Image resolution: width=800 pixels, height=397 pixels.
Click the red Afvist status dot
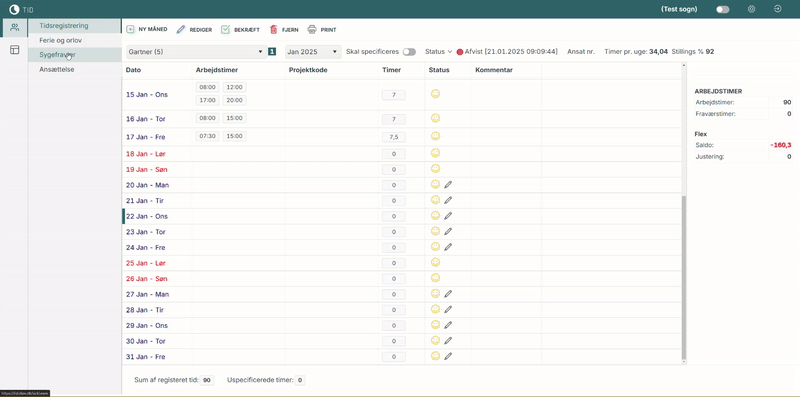[460, 52]
